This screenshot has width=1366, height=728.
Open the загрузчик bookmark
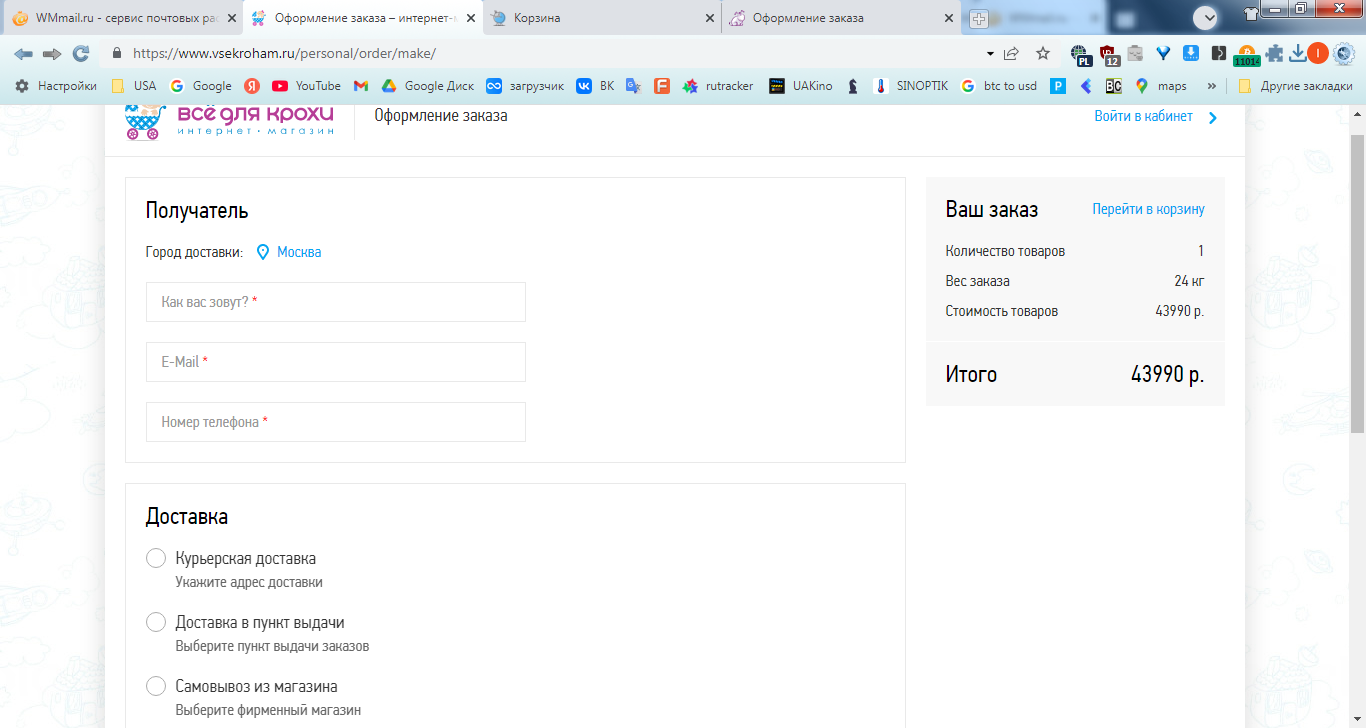pyautogui.click(x=525, y=86)
